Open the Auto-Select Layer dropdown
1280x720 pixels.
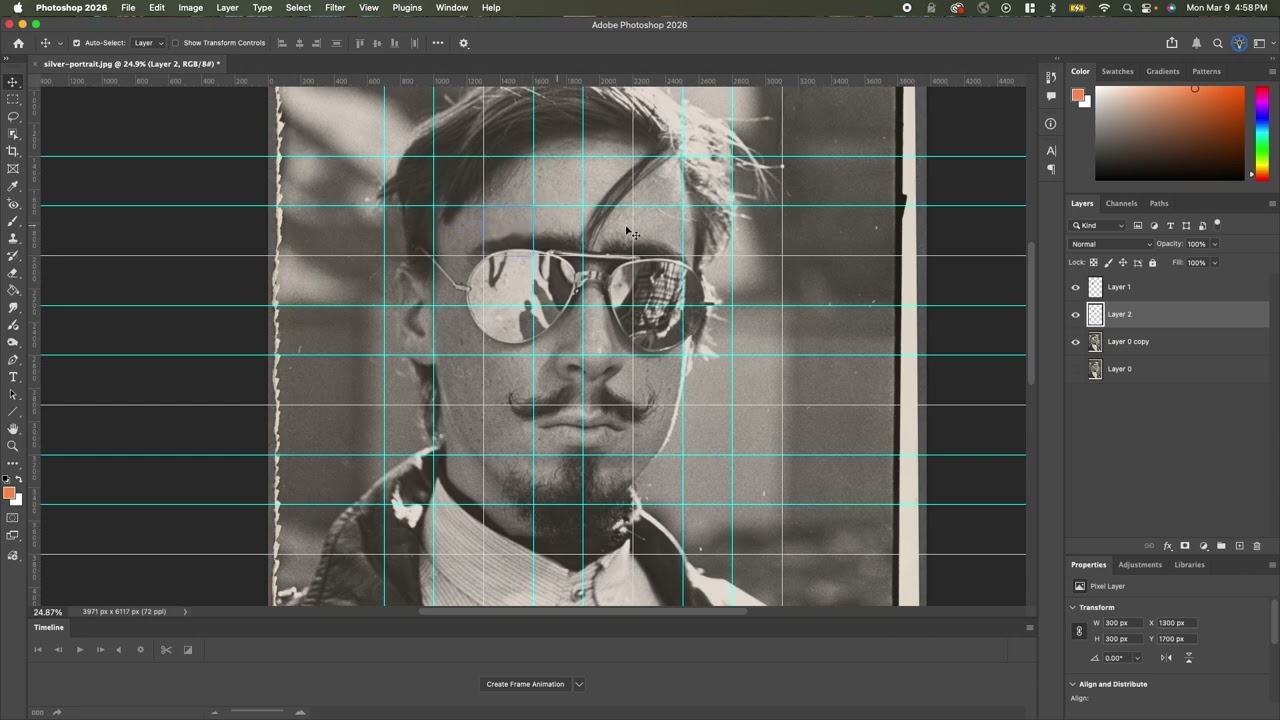[x=149, y=43]
